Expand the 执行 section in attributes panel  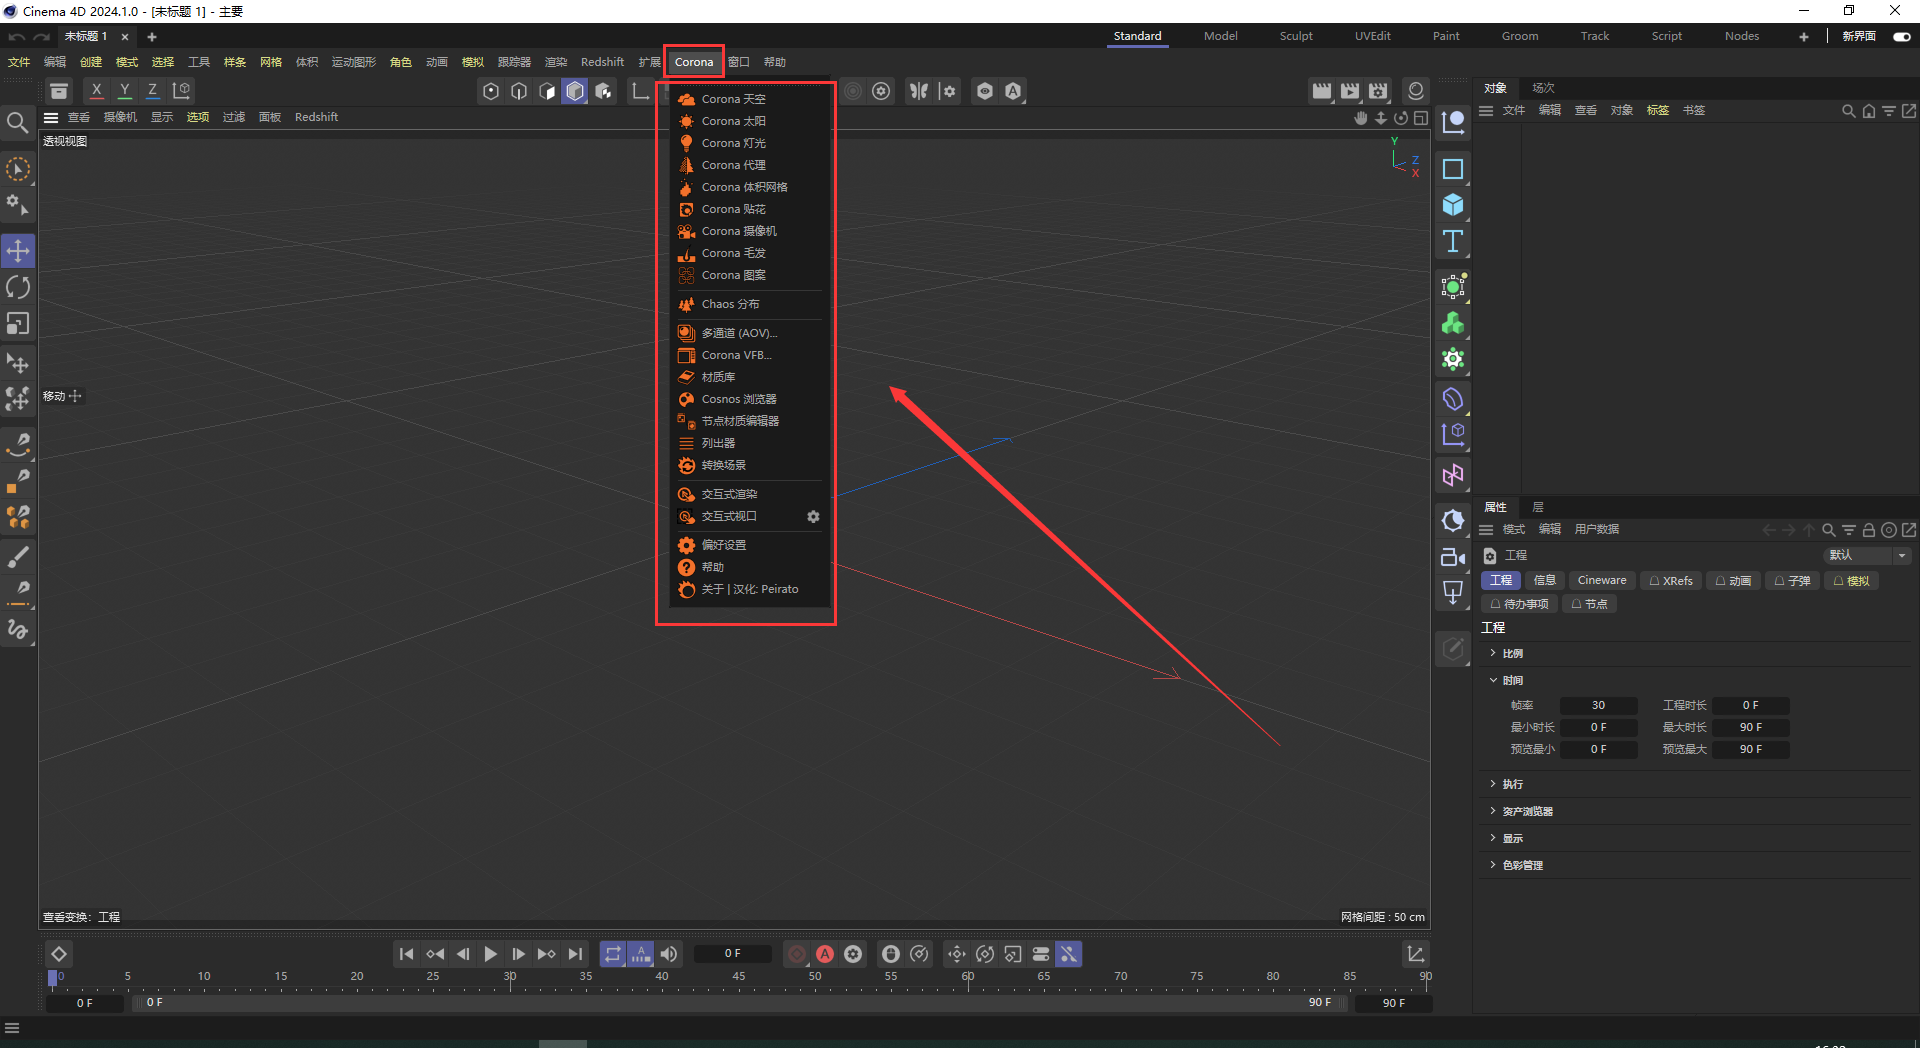1511,784
